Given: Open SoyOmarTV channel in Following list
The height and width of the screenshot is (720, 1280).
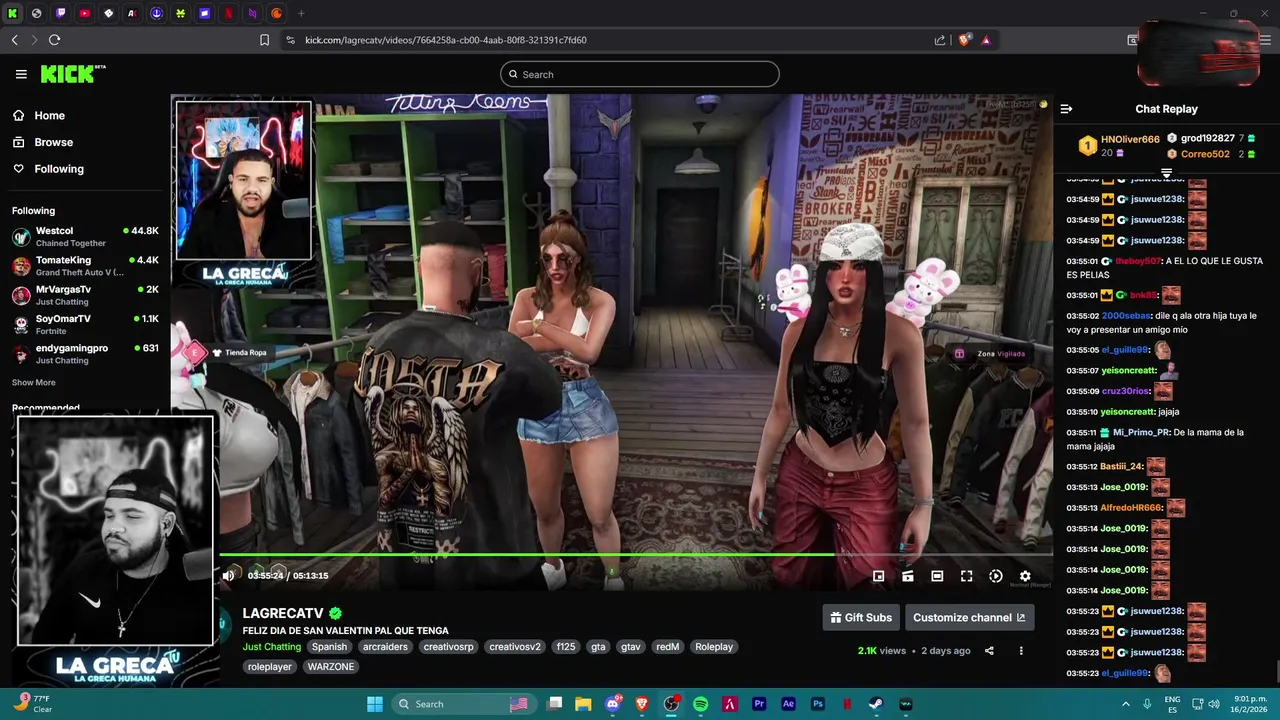Looking at the screenshot, I should point(85,324).
